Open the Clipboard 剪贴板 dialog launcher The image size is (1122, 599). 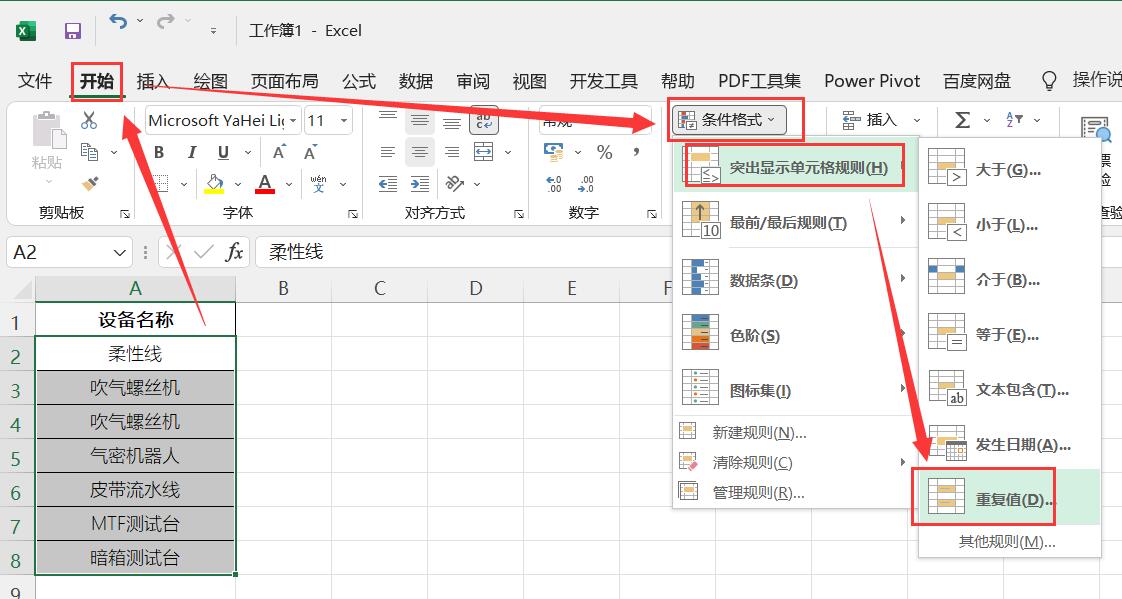125,213
